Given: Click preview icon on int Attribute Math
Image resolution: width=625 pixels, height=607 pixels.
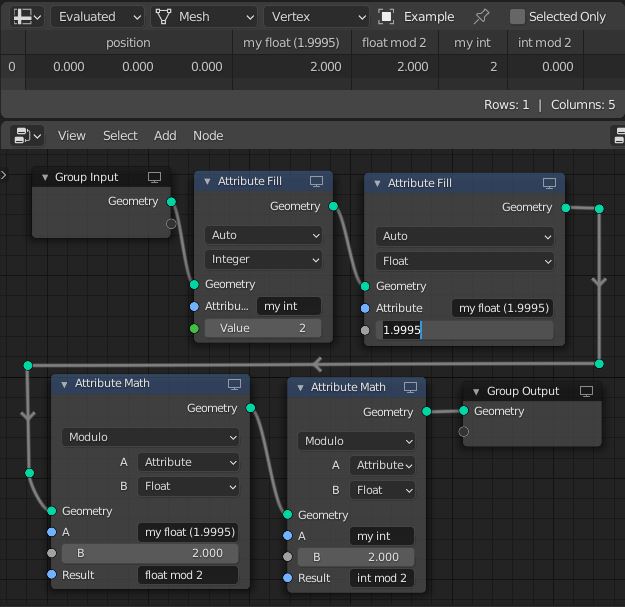Looking at the screenshot, I should click(410, 387).
